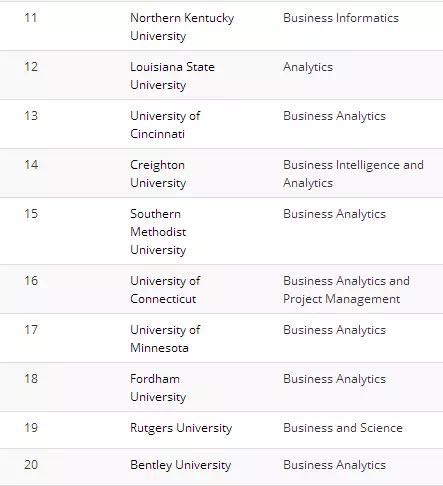443x486 pixels.
Task: Select Rutgers University in row 19
Action: (x=181, y=428)
